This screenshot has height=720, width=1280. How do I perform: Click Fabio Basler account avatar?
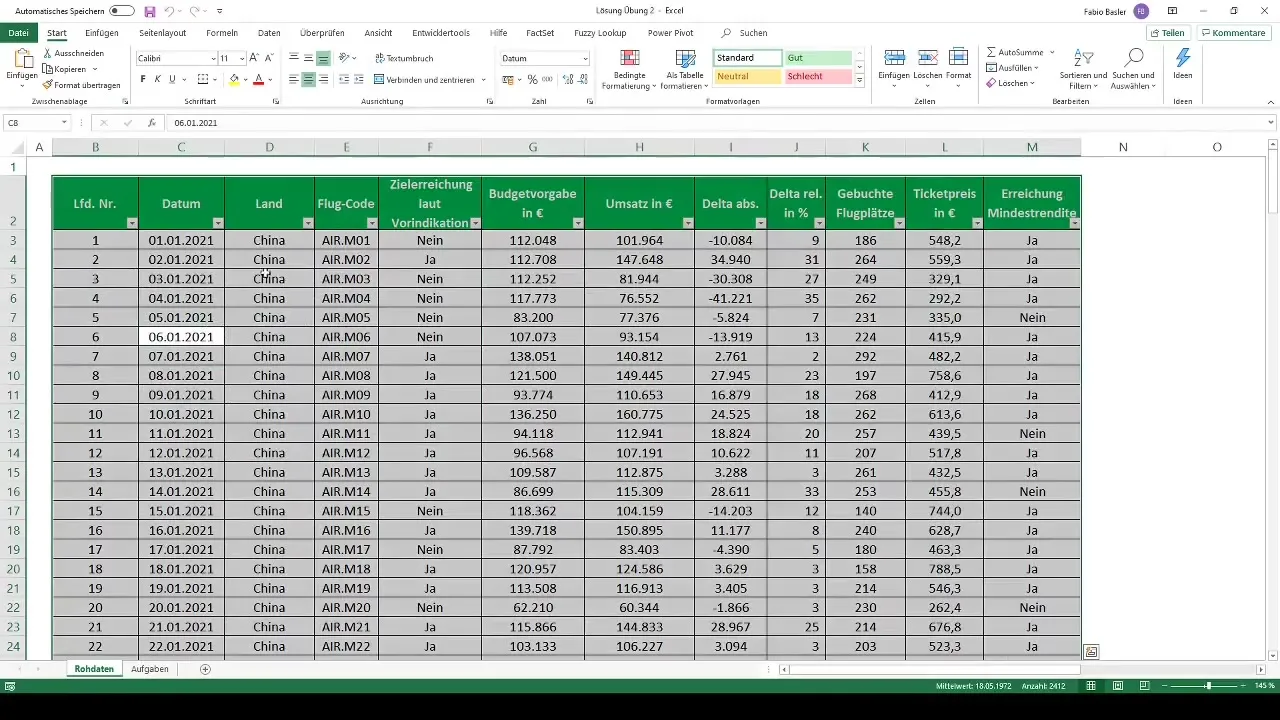coord(1141,11)
